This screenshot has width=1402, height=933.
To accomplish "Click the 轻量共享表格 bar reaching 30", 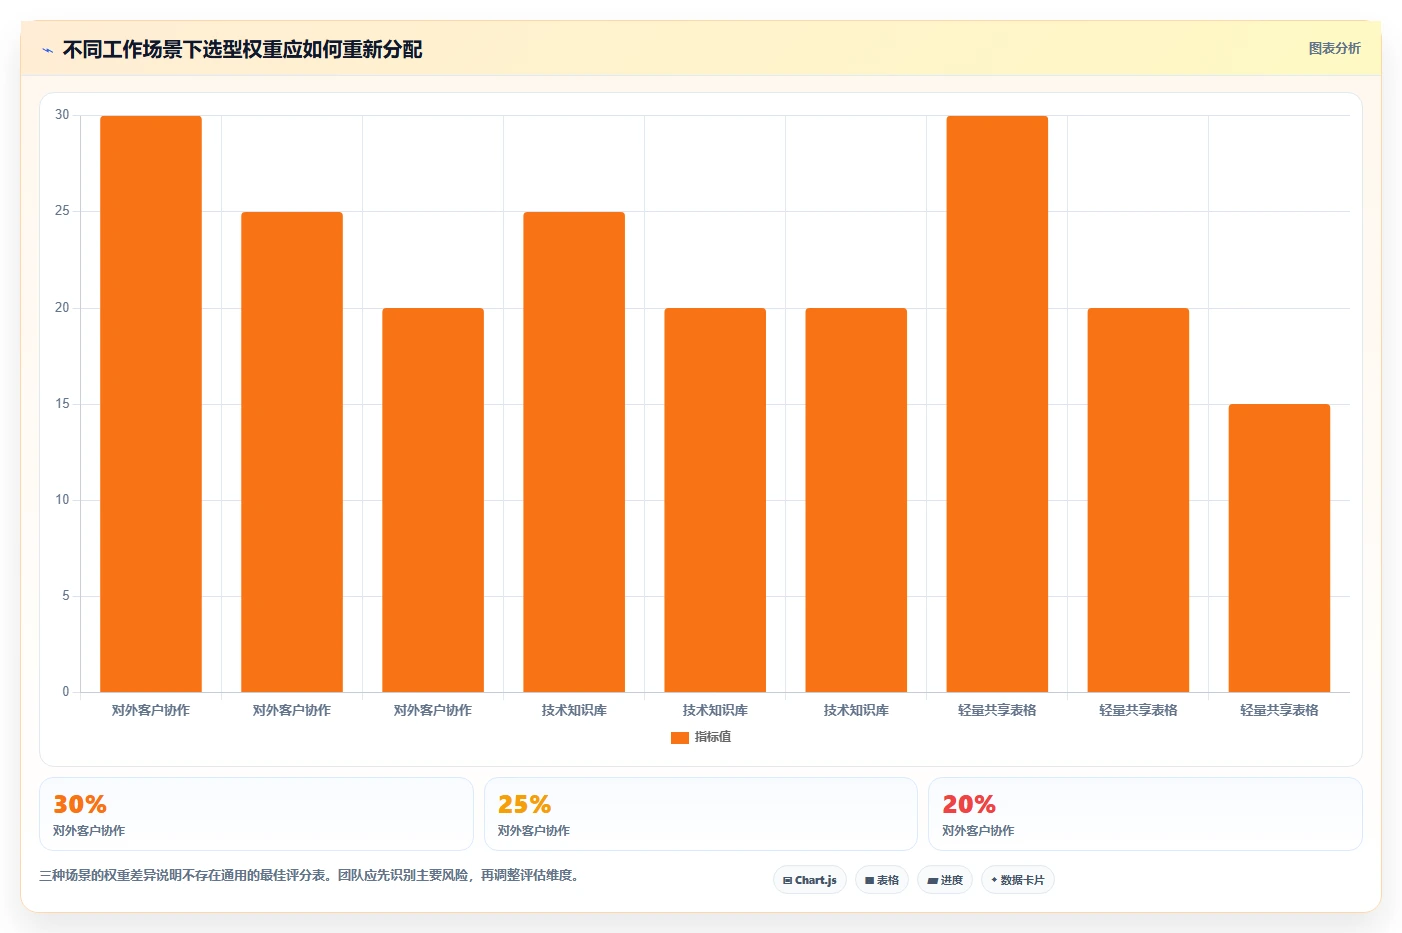I will [x=997, y=404].
